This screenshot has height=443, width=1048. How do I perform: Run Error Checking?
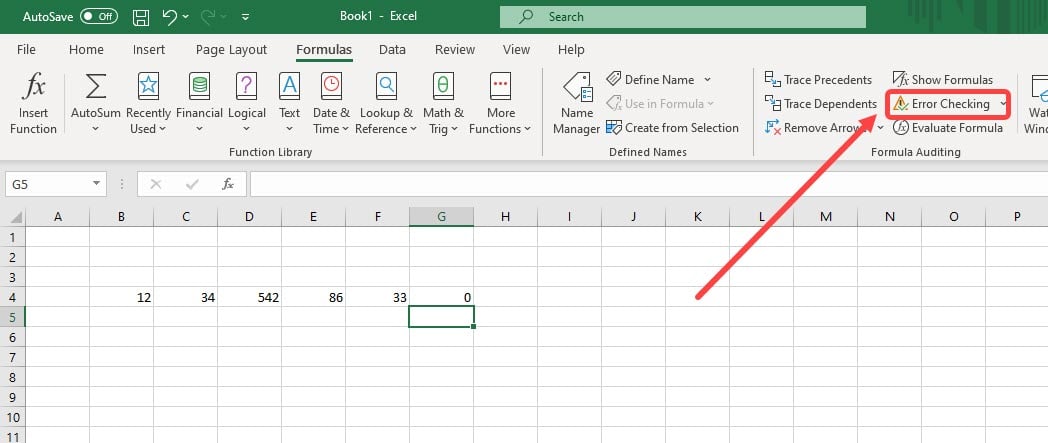942,104
